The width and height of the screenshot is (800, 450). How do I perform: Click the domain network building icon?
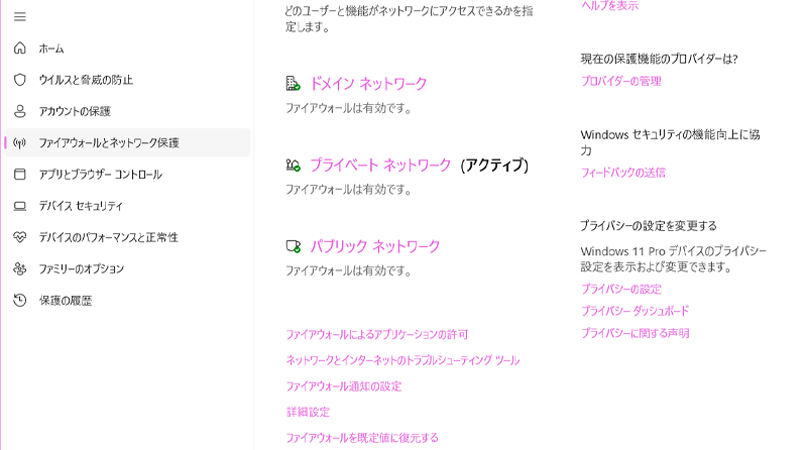[293, 83]
